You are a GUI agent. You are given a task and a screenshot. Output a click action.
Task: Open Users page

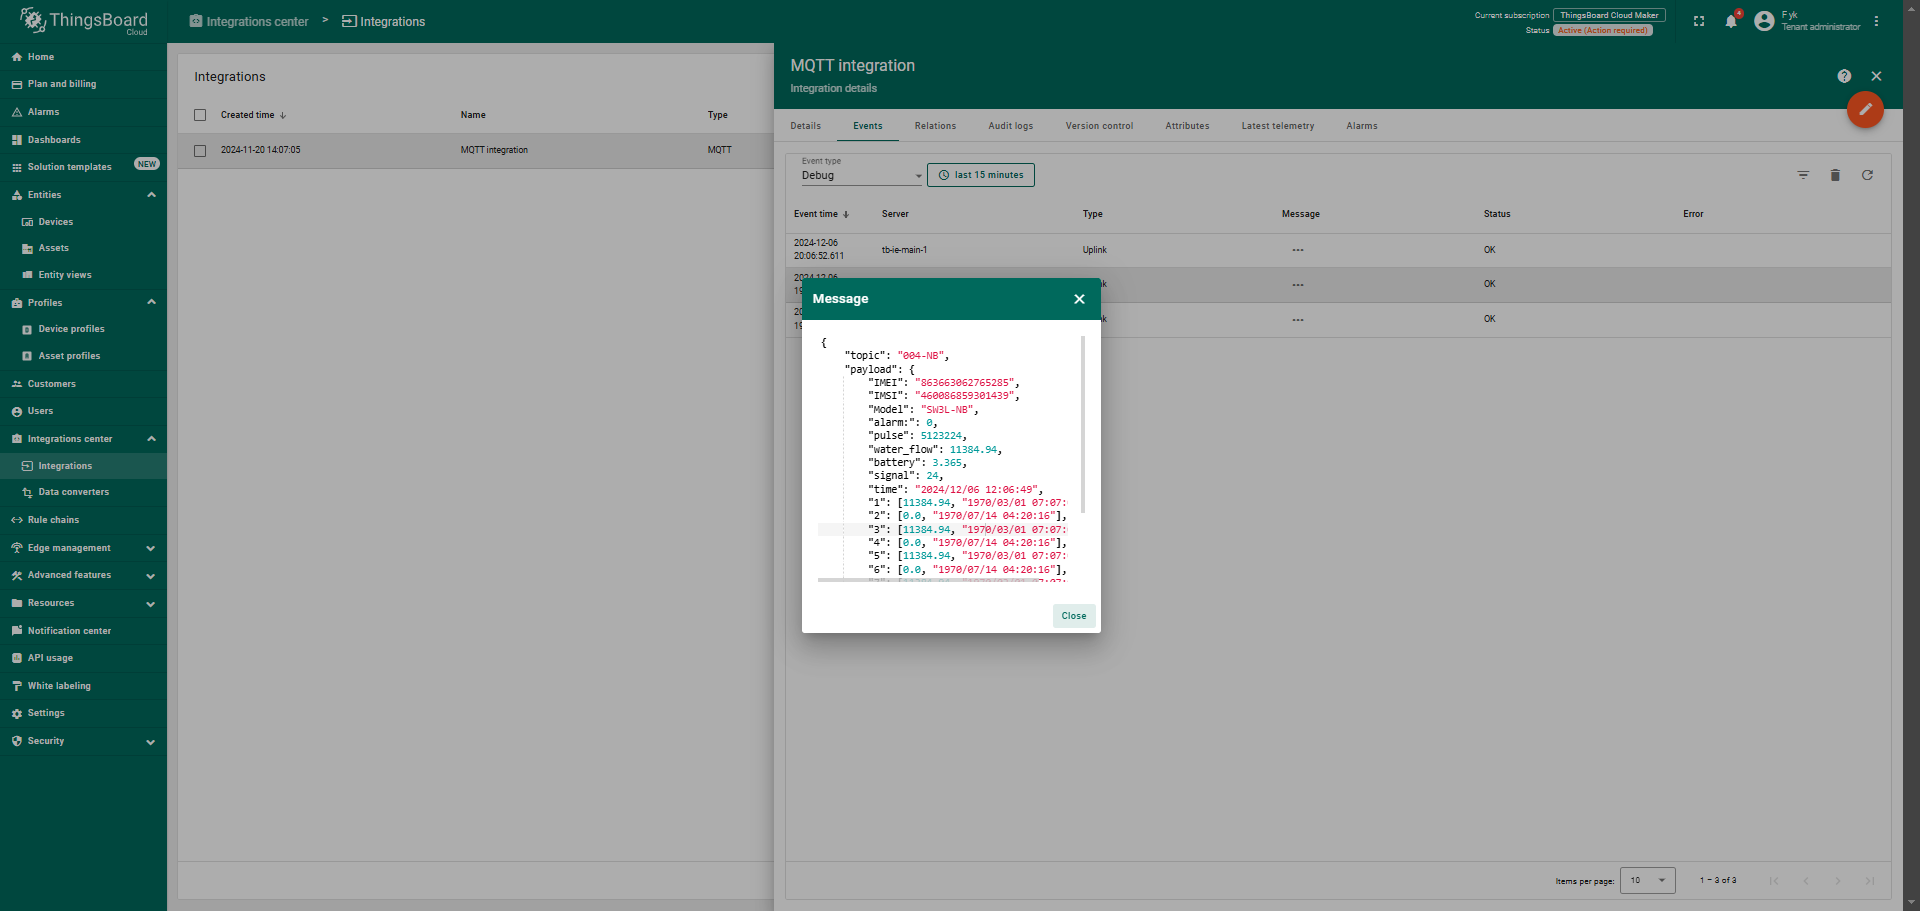(x=83, y=411)
